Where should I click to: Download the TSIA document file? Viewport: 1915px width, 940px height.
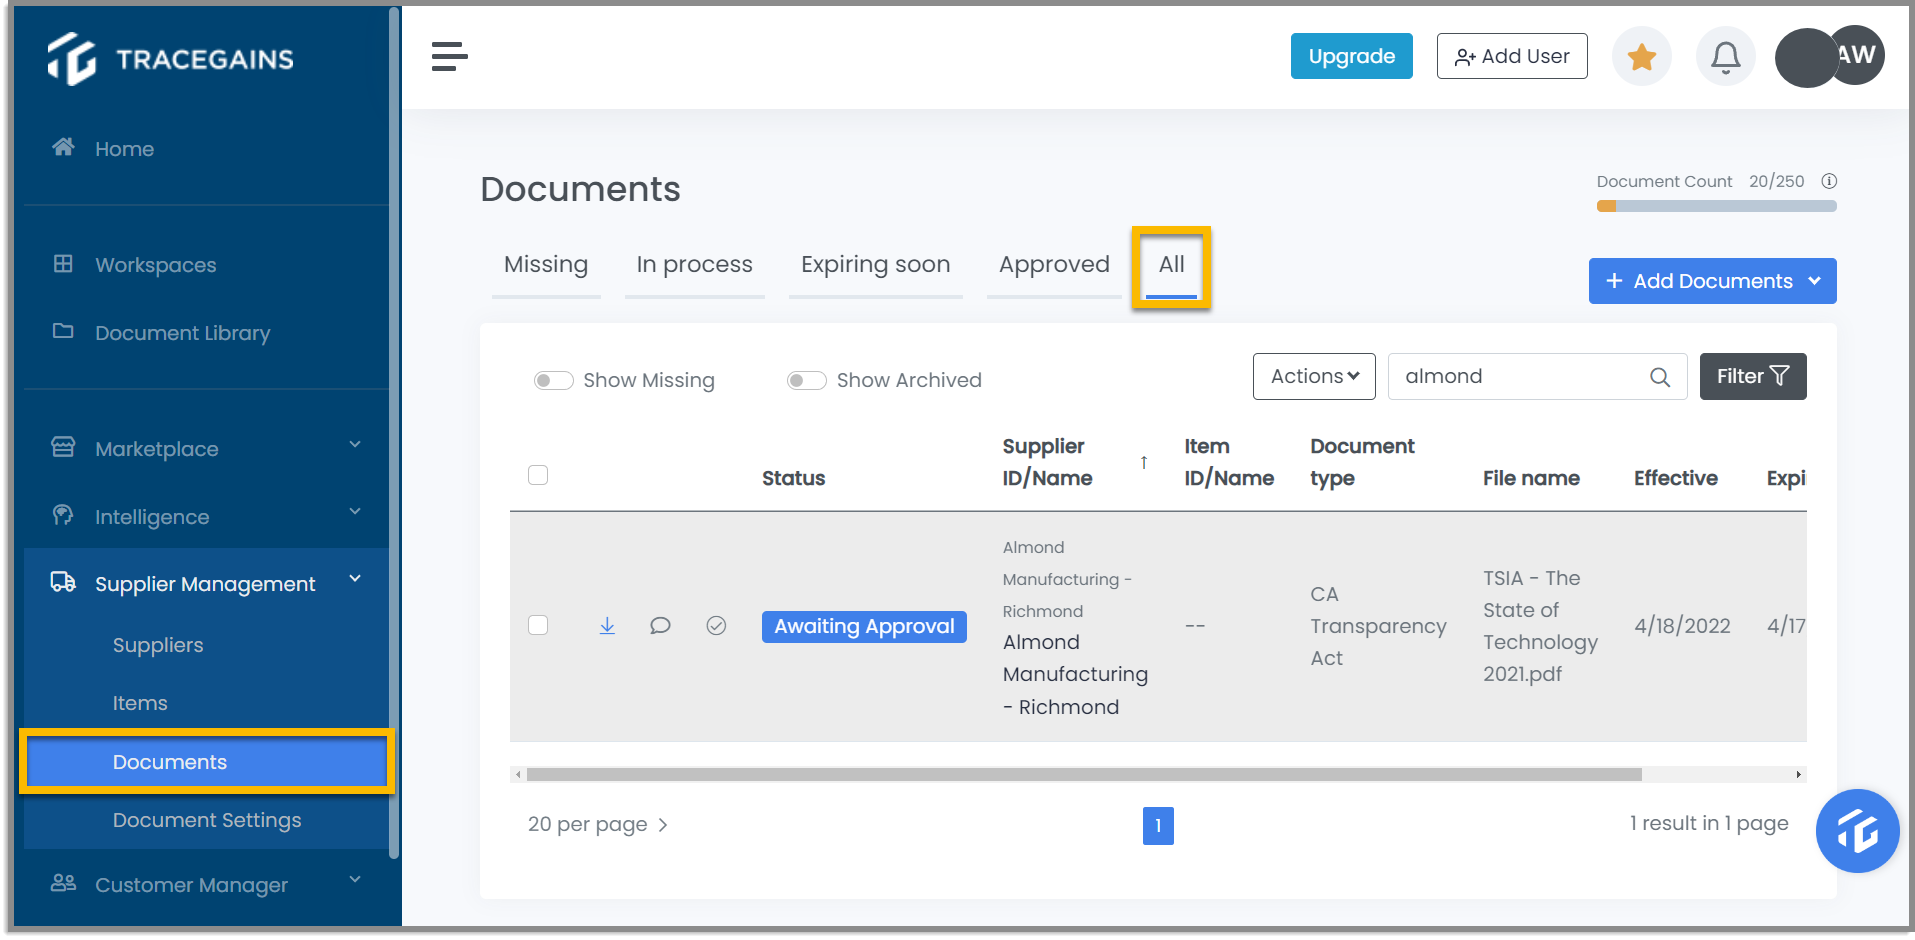click(607, 625)
